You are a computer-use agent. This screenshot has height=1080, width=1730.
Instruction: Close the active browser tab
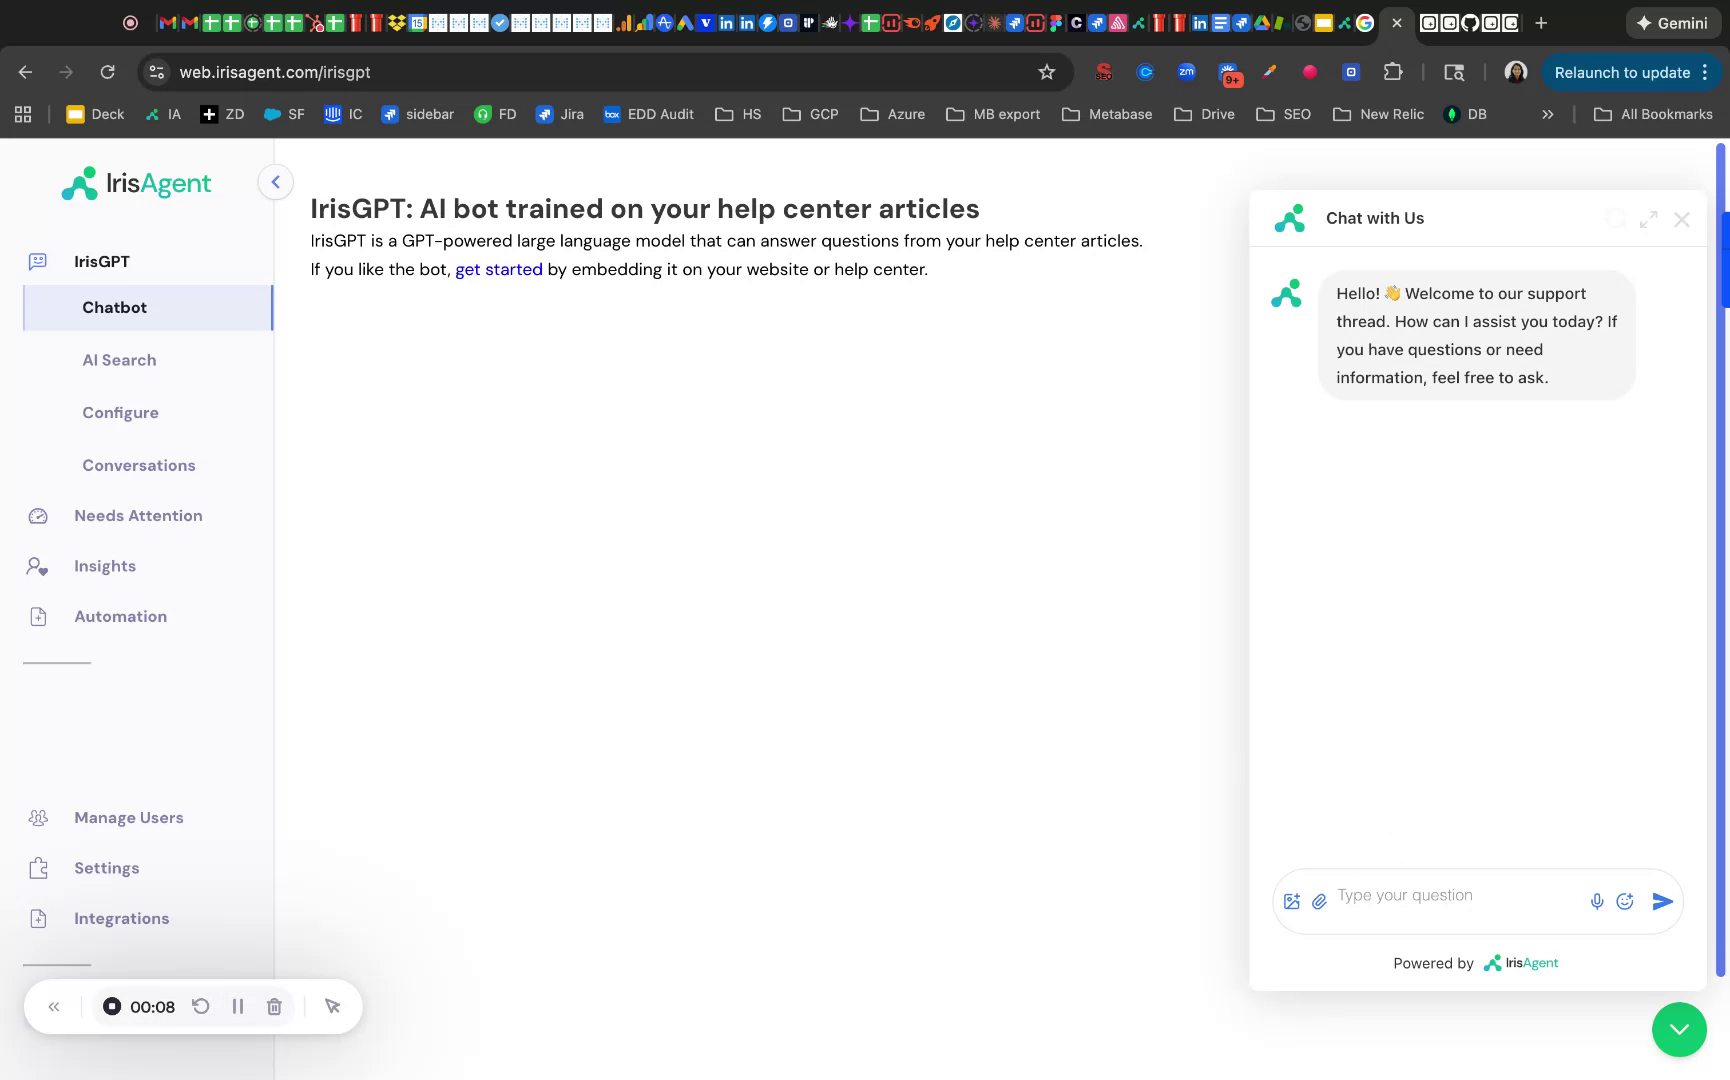point(1397,23)
